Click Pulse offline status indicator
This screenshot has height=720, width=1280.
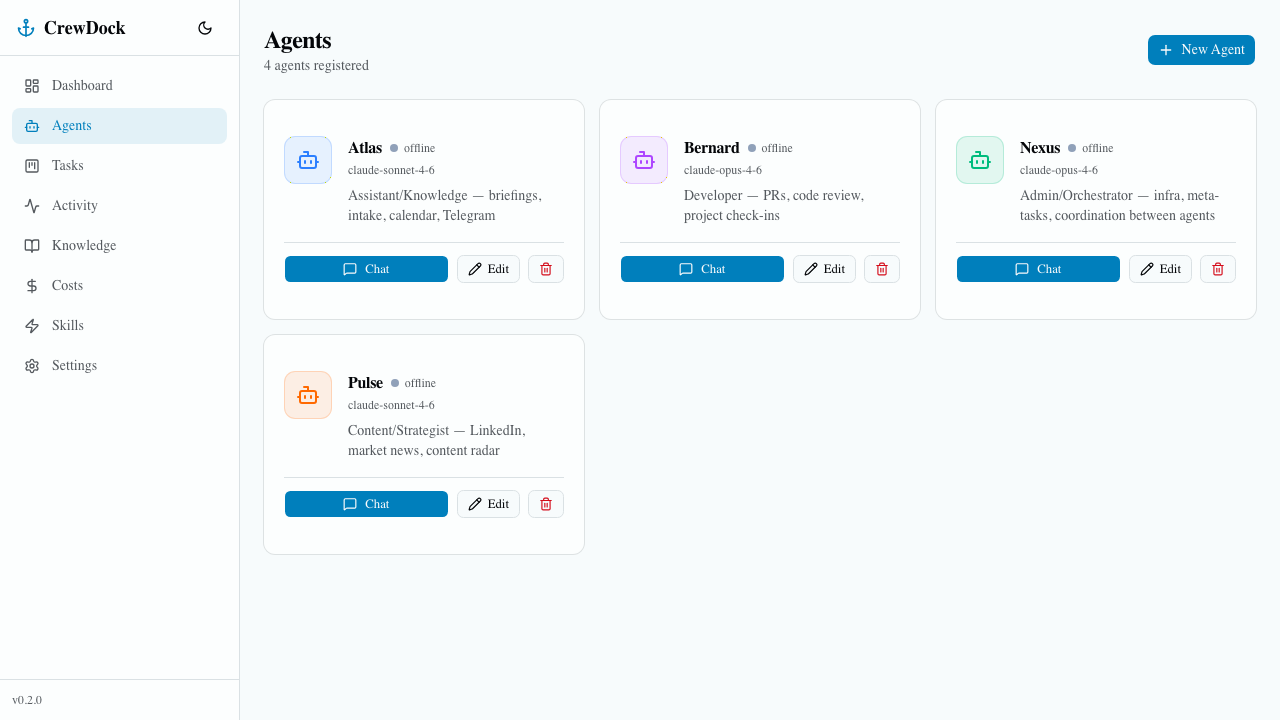point(414,383)
